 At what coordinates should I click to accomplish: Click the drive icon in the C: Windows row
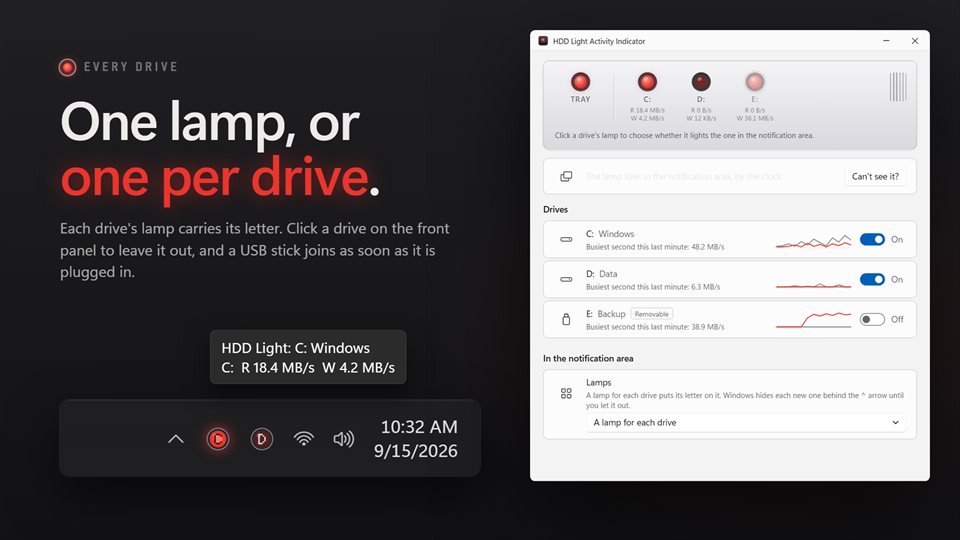tap(566, 239)
